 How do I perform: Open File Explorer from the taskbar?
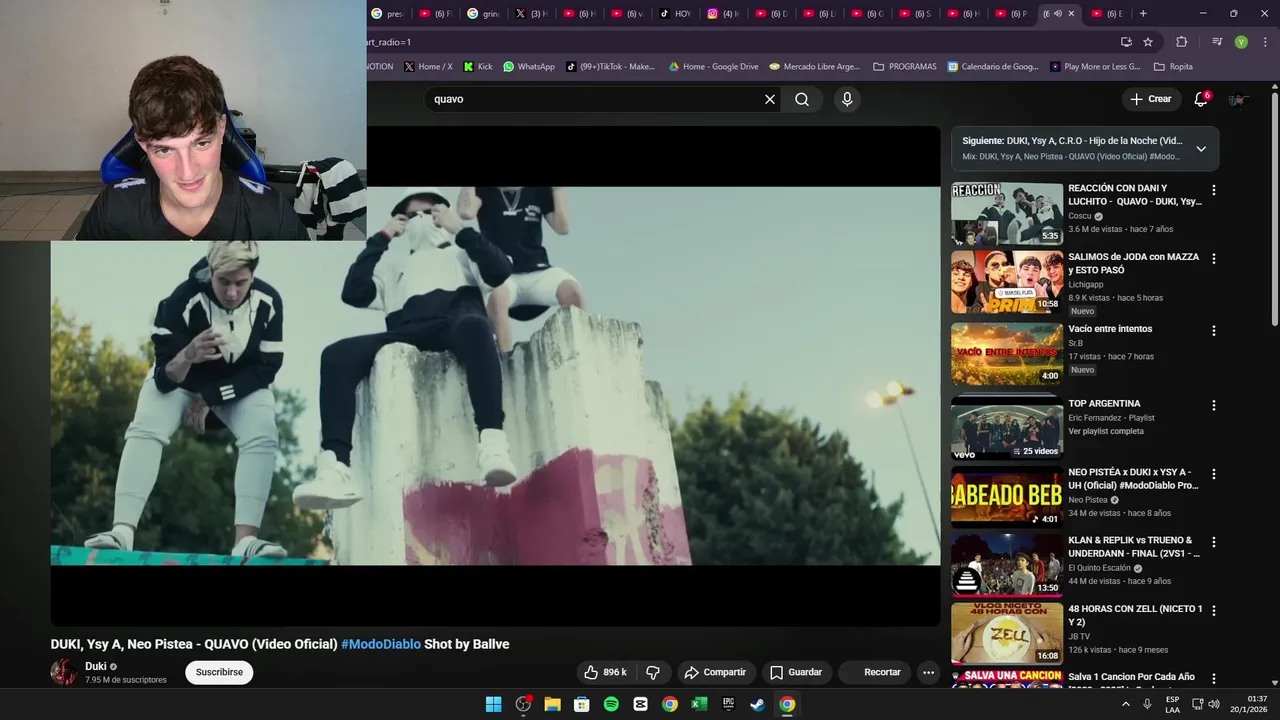pos(552,704)
